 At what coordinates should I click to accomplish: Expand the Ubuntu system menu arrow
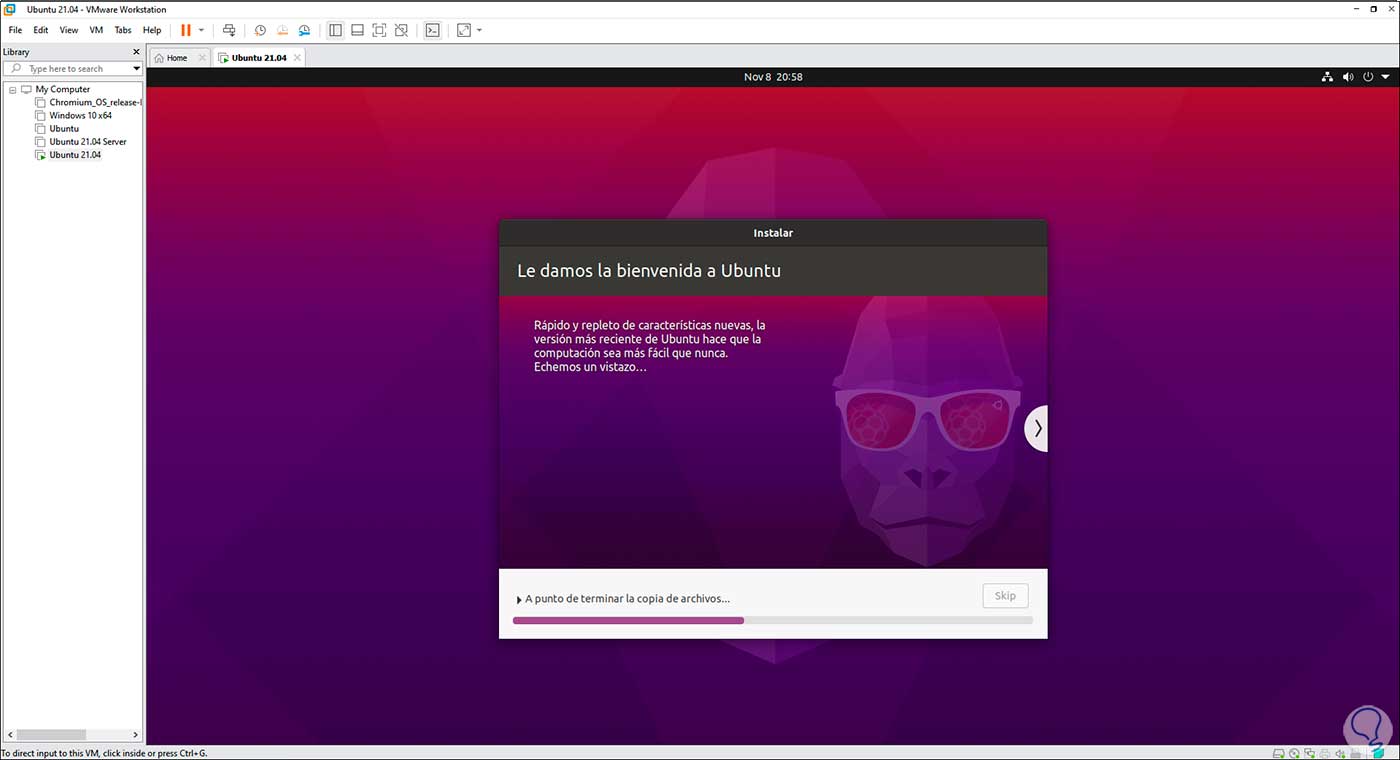[x=1385, y=77]
